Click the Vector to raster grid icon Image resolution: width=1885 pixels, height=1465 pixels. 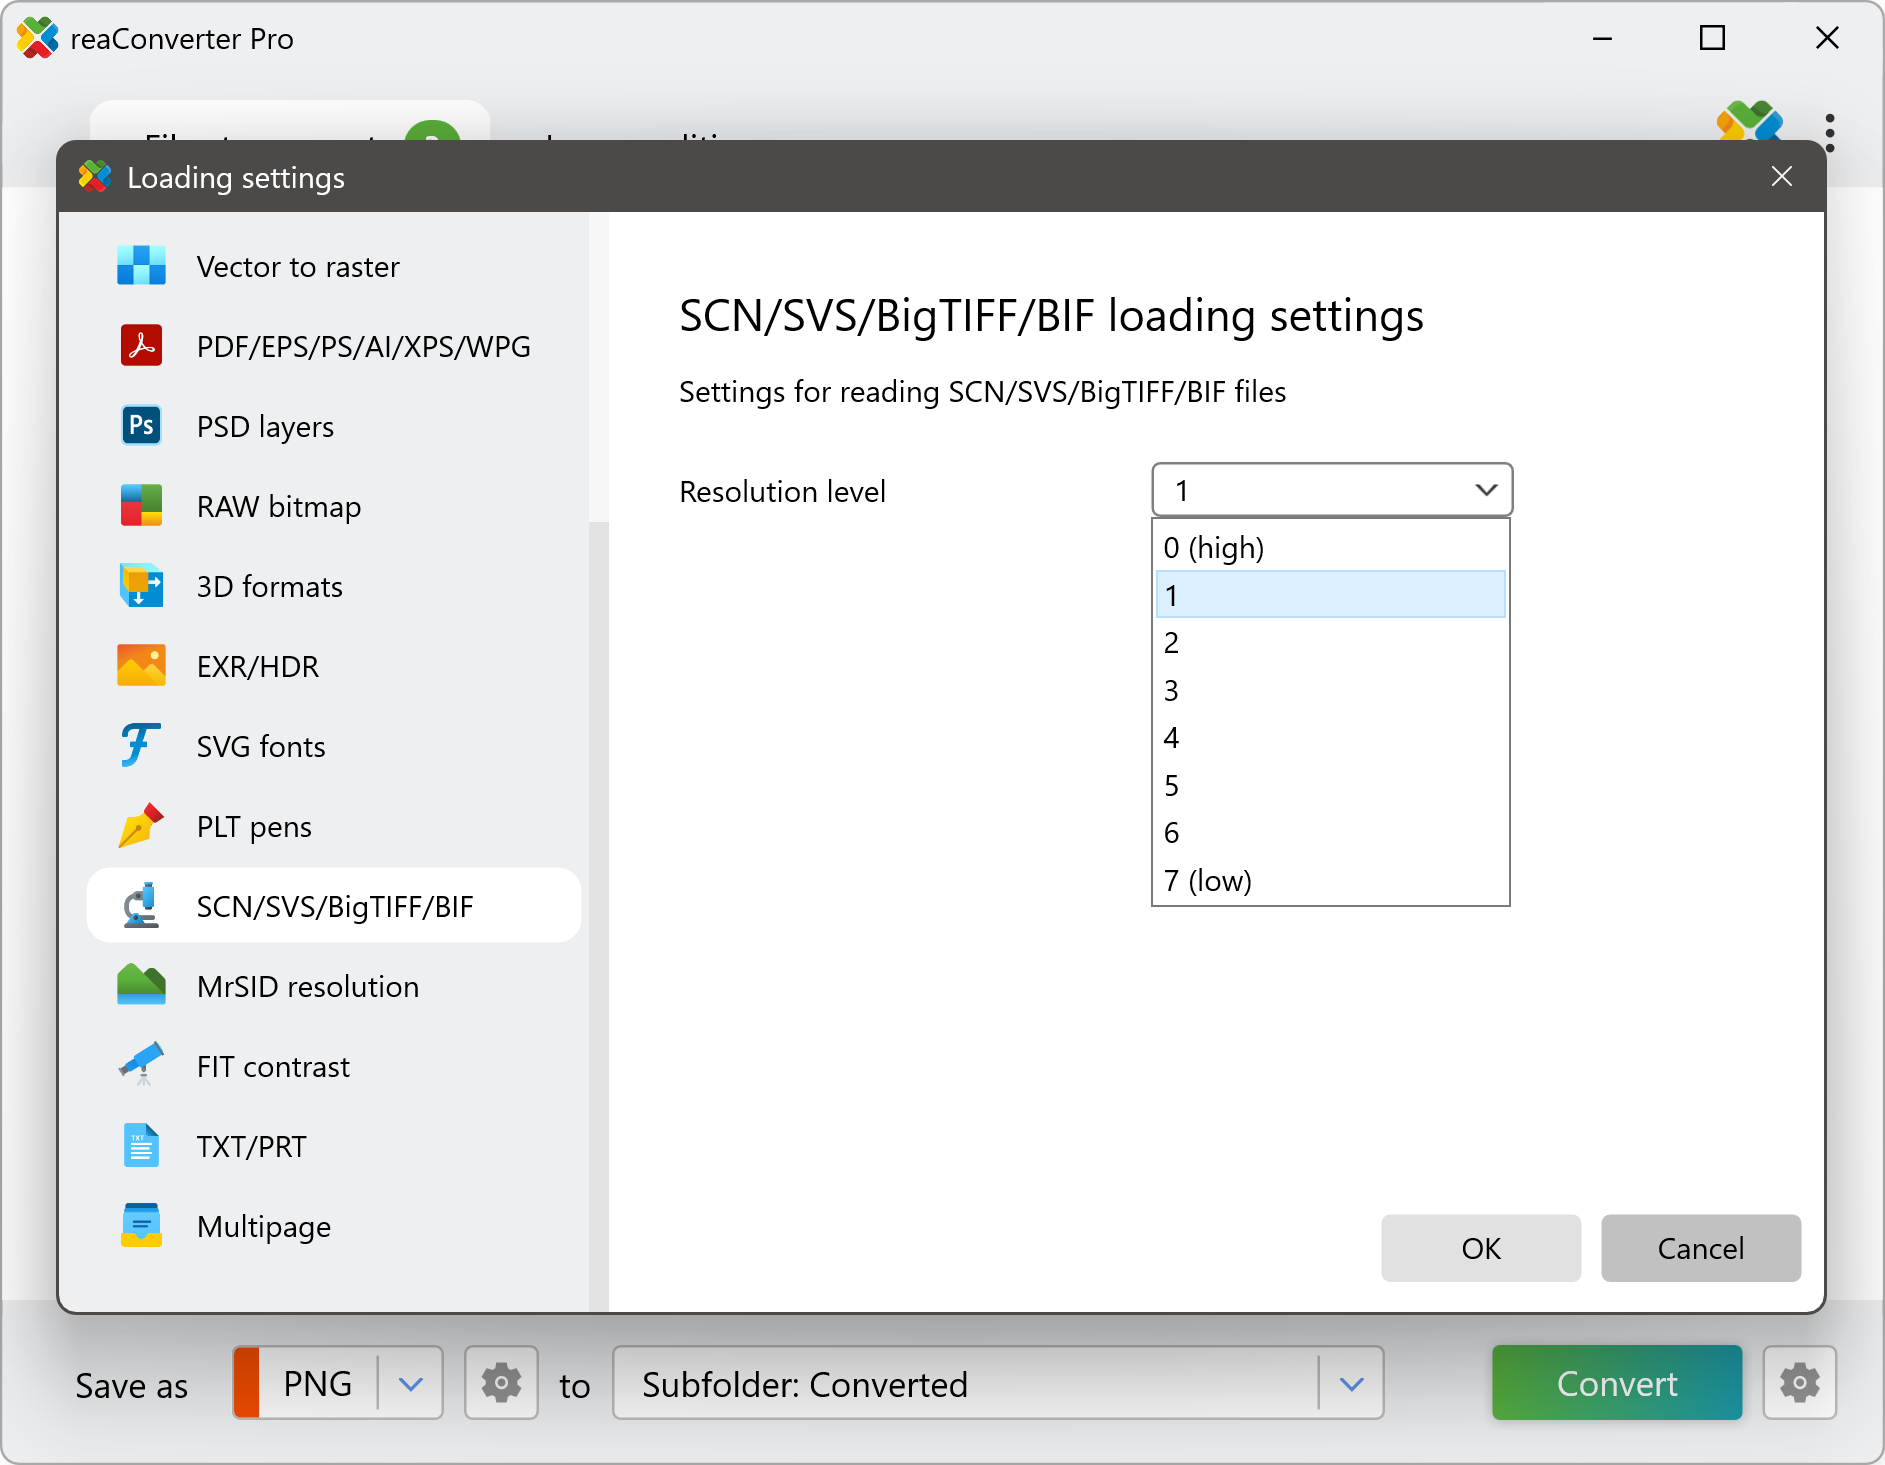point(141,266)
